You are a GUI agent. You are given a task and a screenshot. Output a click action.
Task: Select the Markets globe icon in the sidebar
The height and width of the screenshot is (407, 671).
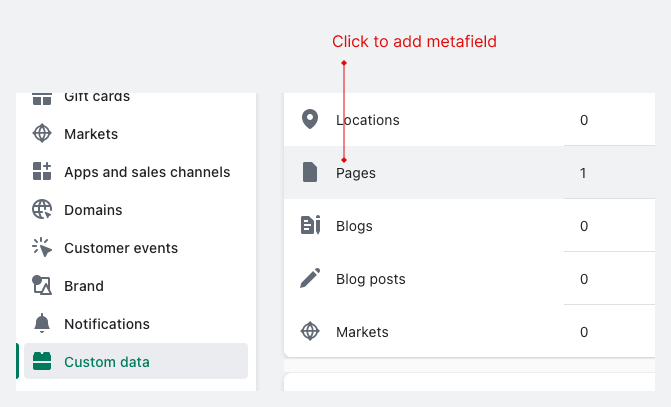click(x=42, y=134)
